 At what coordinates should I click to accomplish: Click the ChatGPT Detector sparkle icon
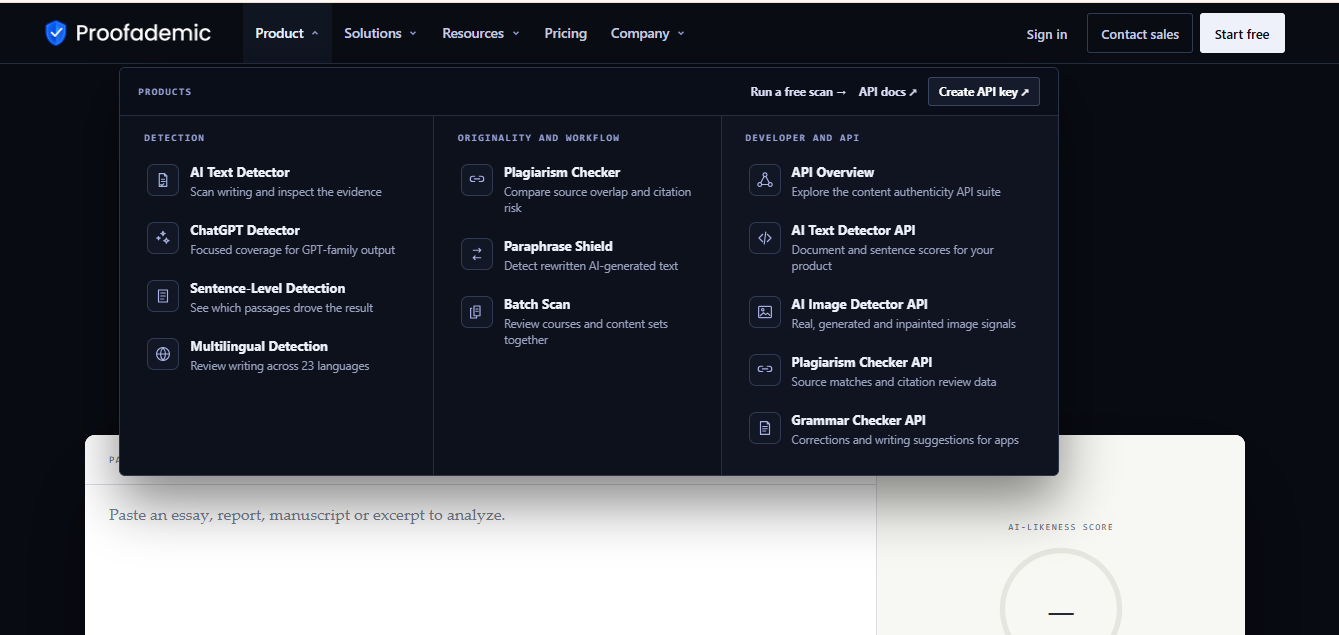[163, 238]
